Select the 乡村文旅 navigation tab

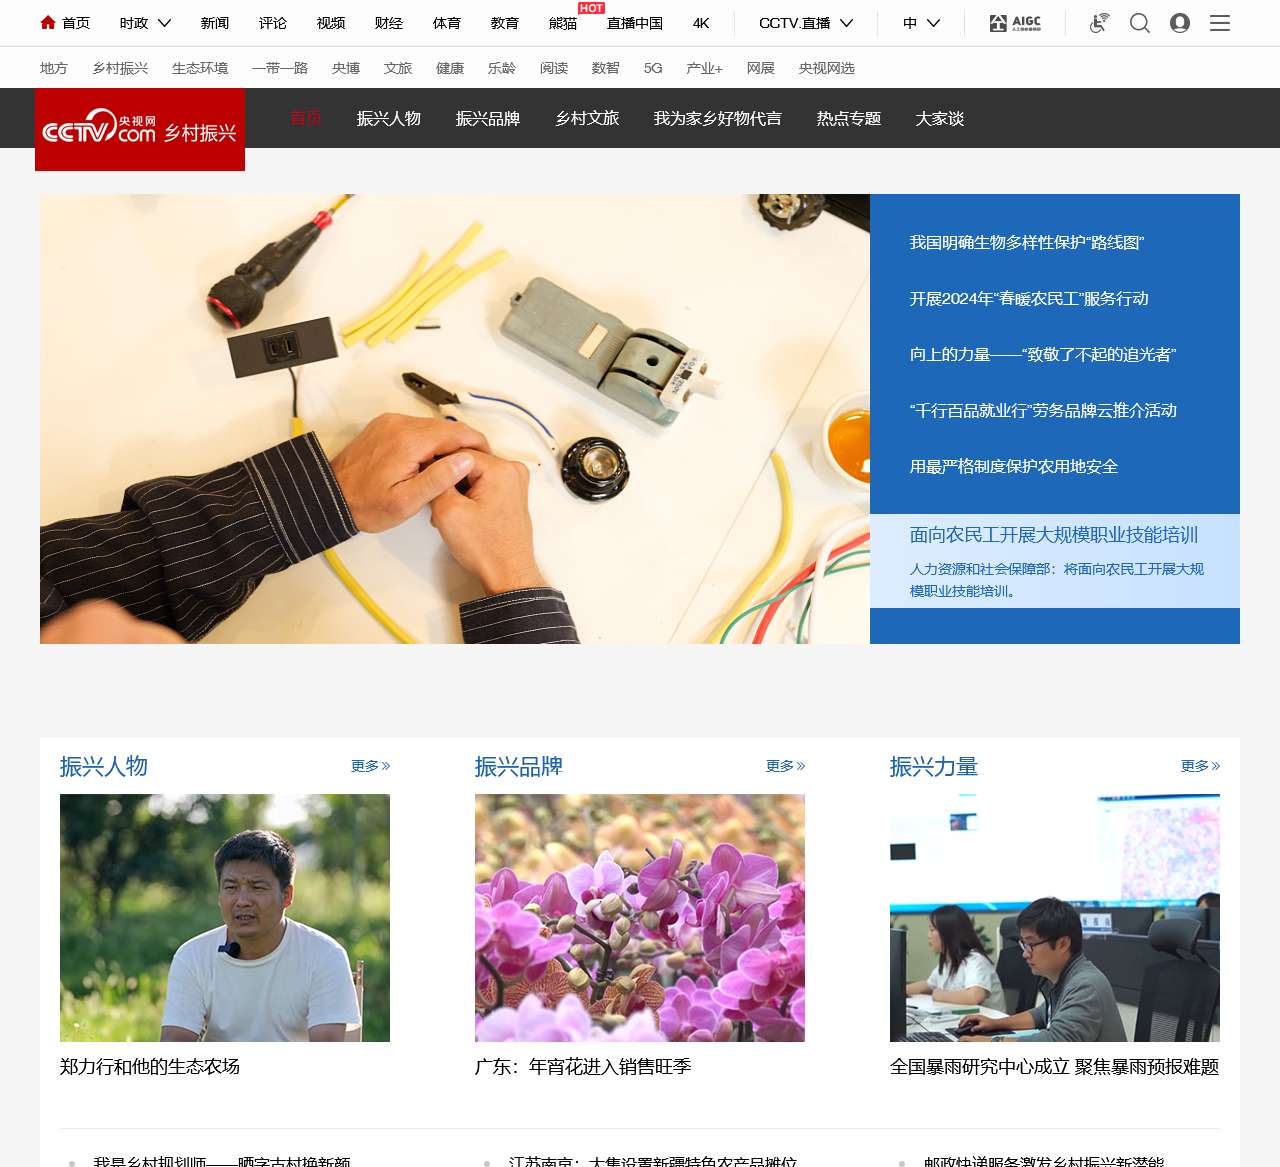click(587, 118)
